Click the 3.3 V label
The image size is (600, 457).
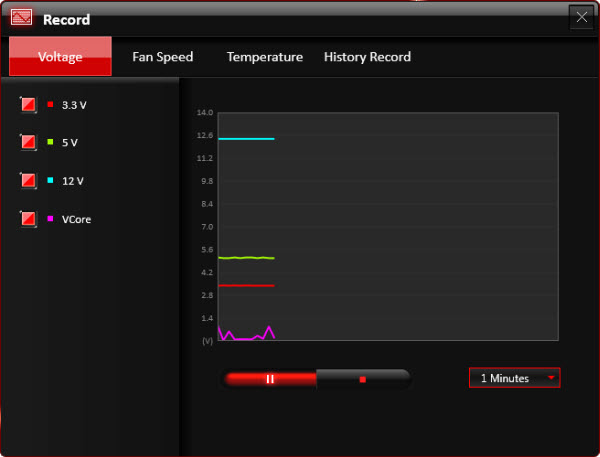pos(74,105)
